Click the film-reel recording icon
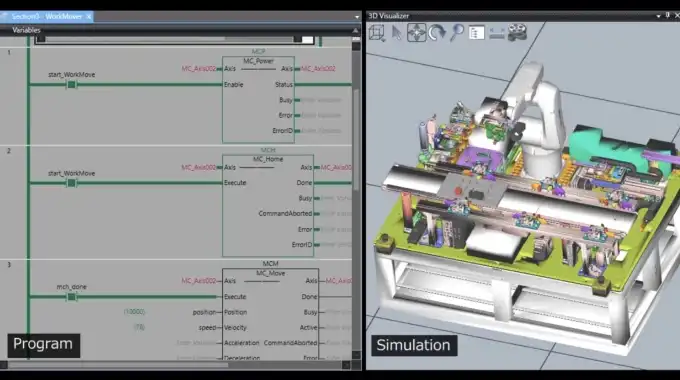The width and height of the screenshot is (680, 380). coord(517,33)
